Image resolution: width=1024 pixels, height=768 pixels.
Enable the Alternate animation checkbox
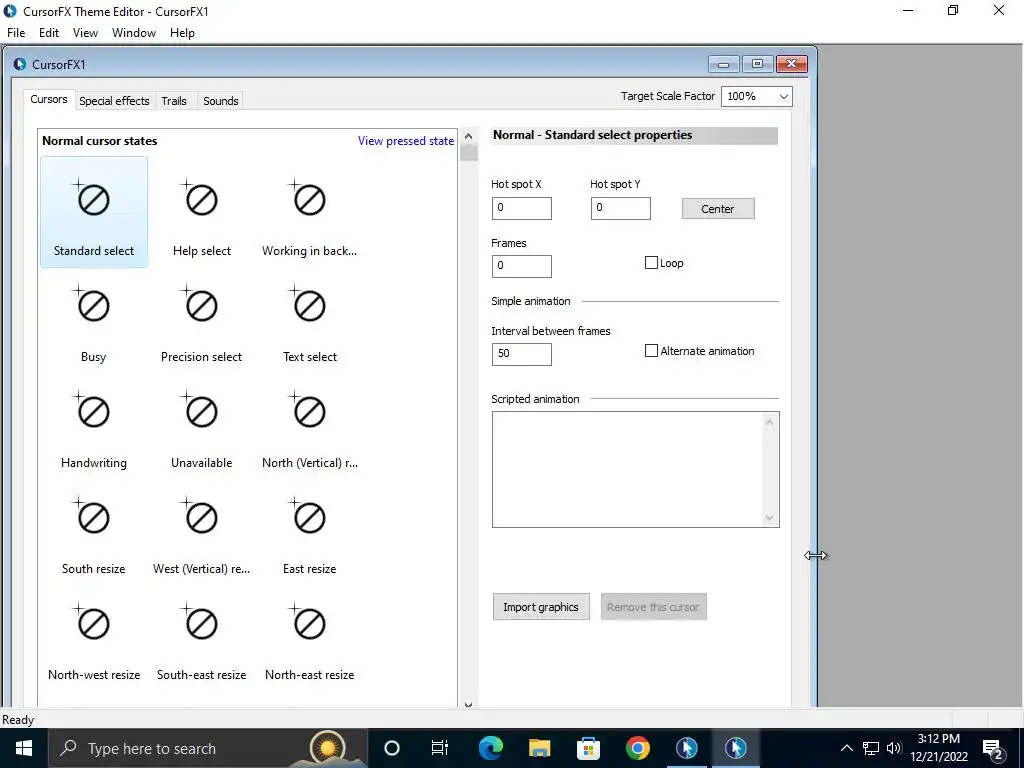651,351
